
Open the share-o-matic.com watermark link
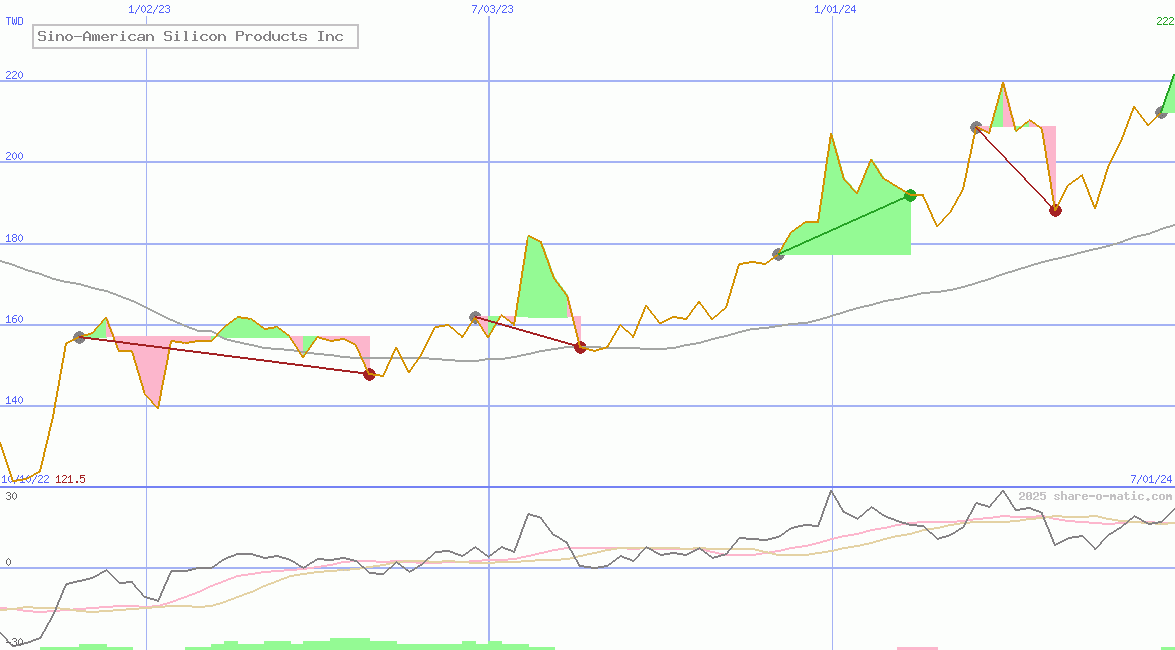tap(1095, 496)
